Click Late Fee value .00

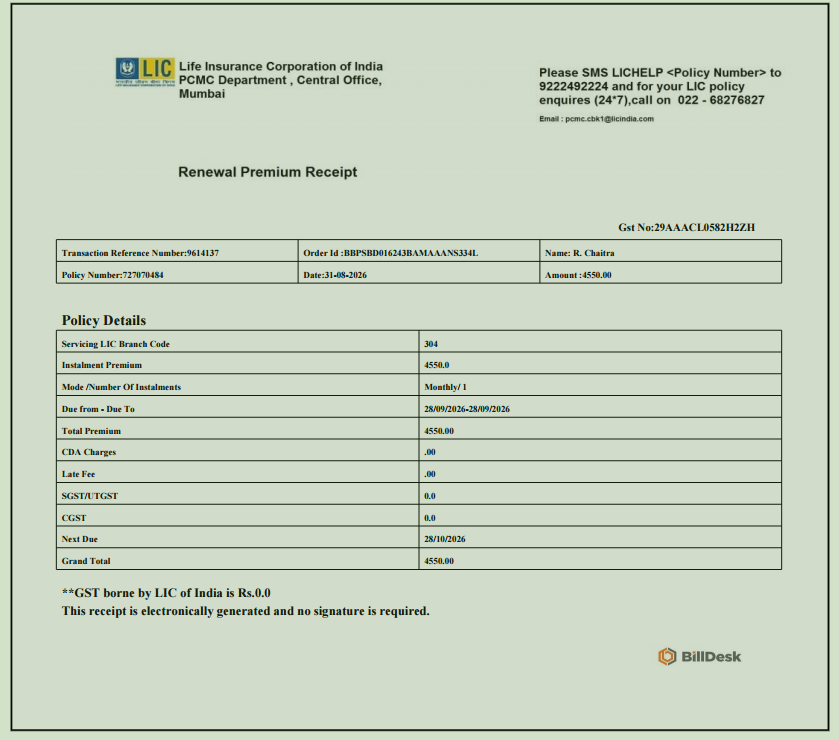pyautogui.click(x=430, y=474)
